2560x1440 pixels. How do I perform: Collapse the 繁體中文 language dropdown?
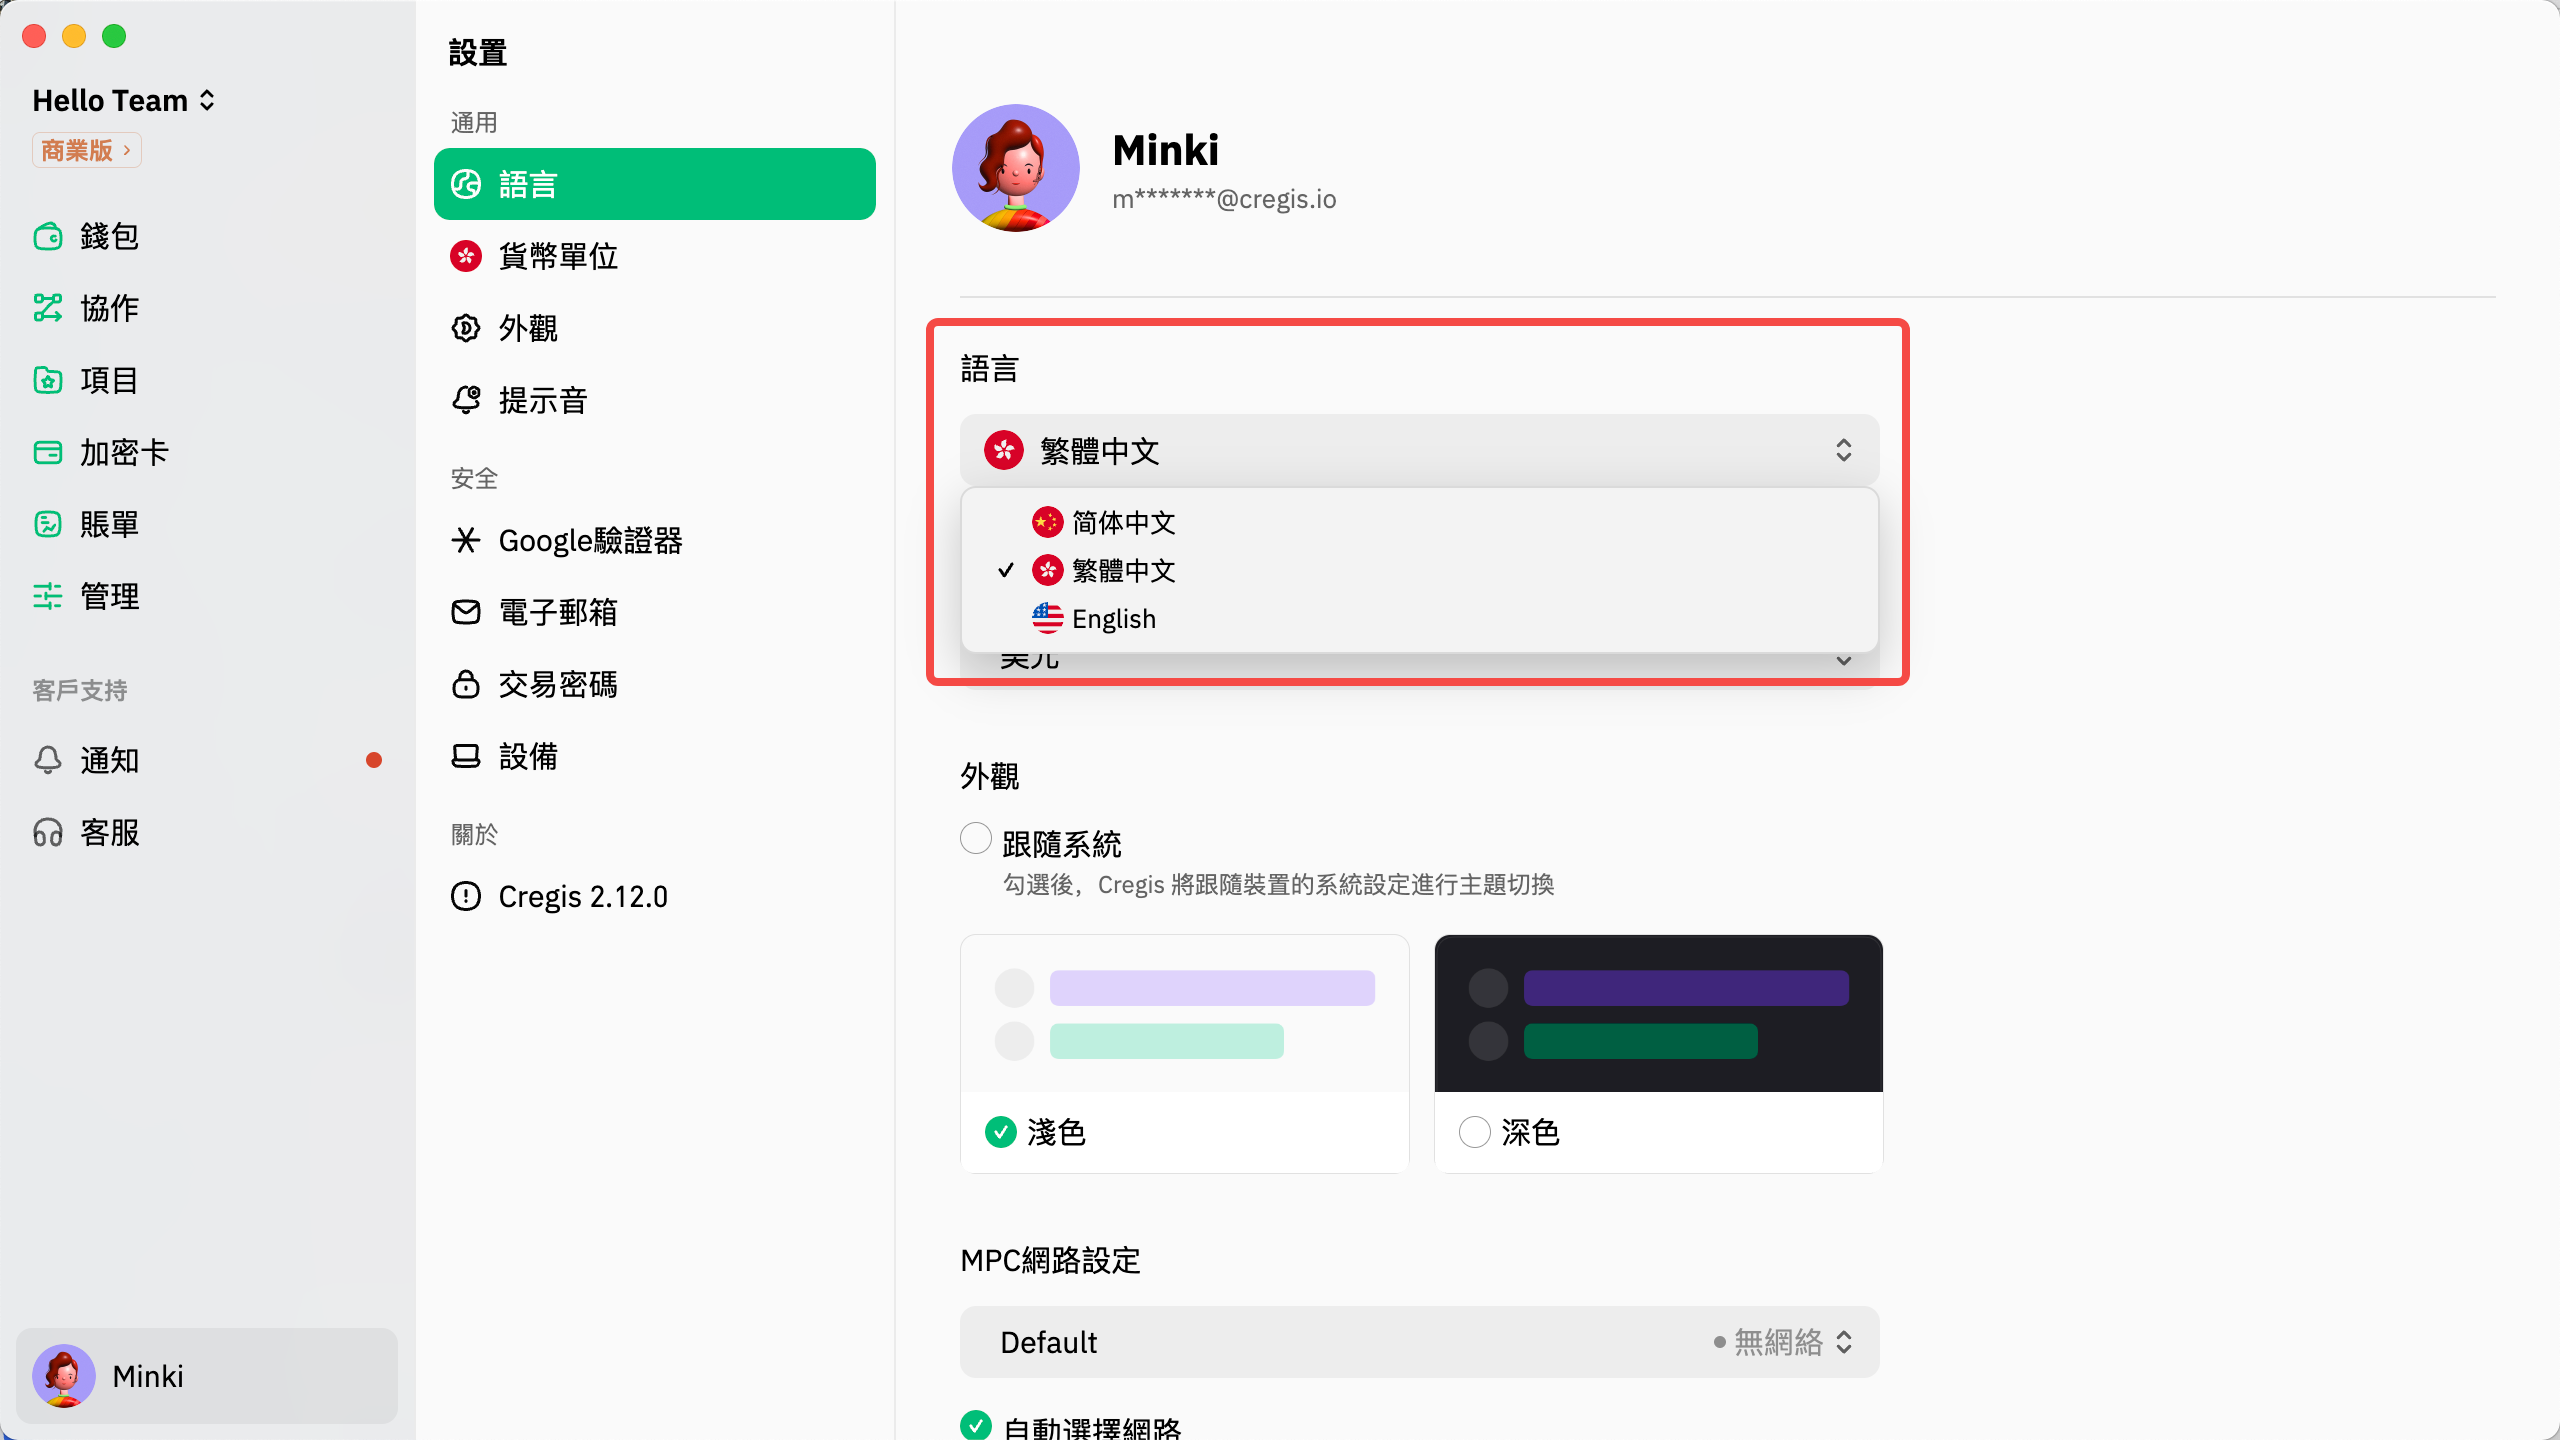(1419, 451)
